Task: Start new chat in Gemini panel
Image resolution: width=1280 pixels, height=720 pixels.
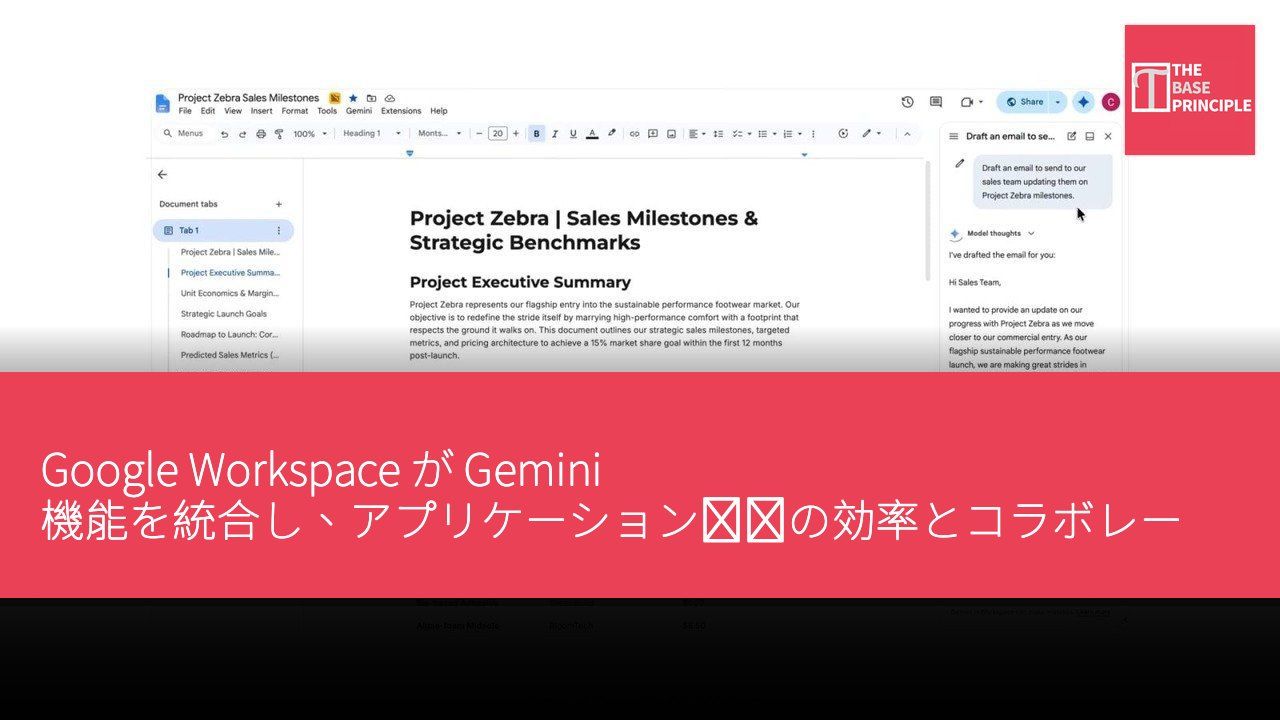Action: click(1072, 136)
